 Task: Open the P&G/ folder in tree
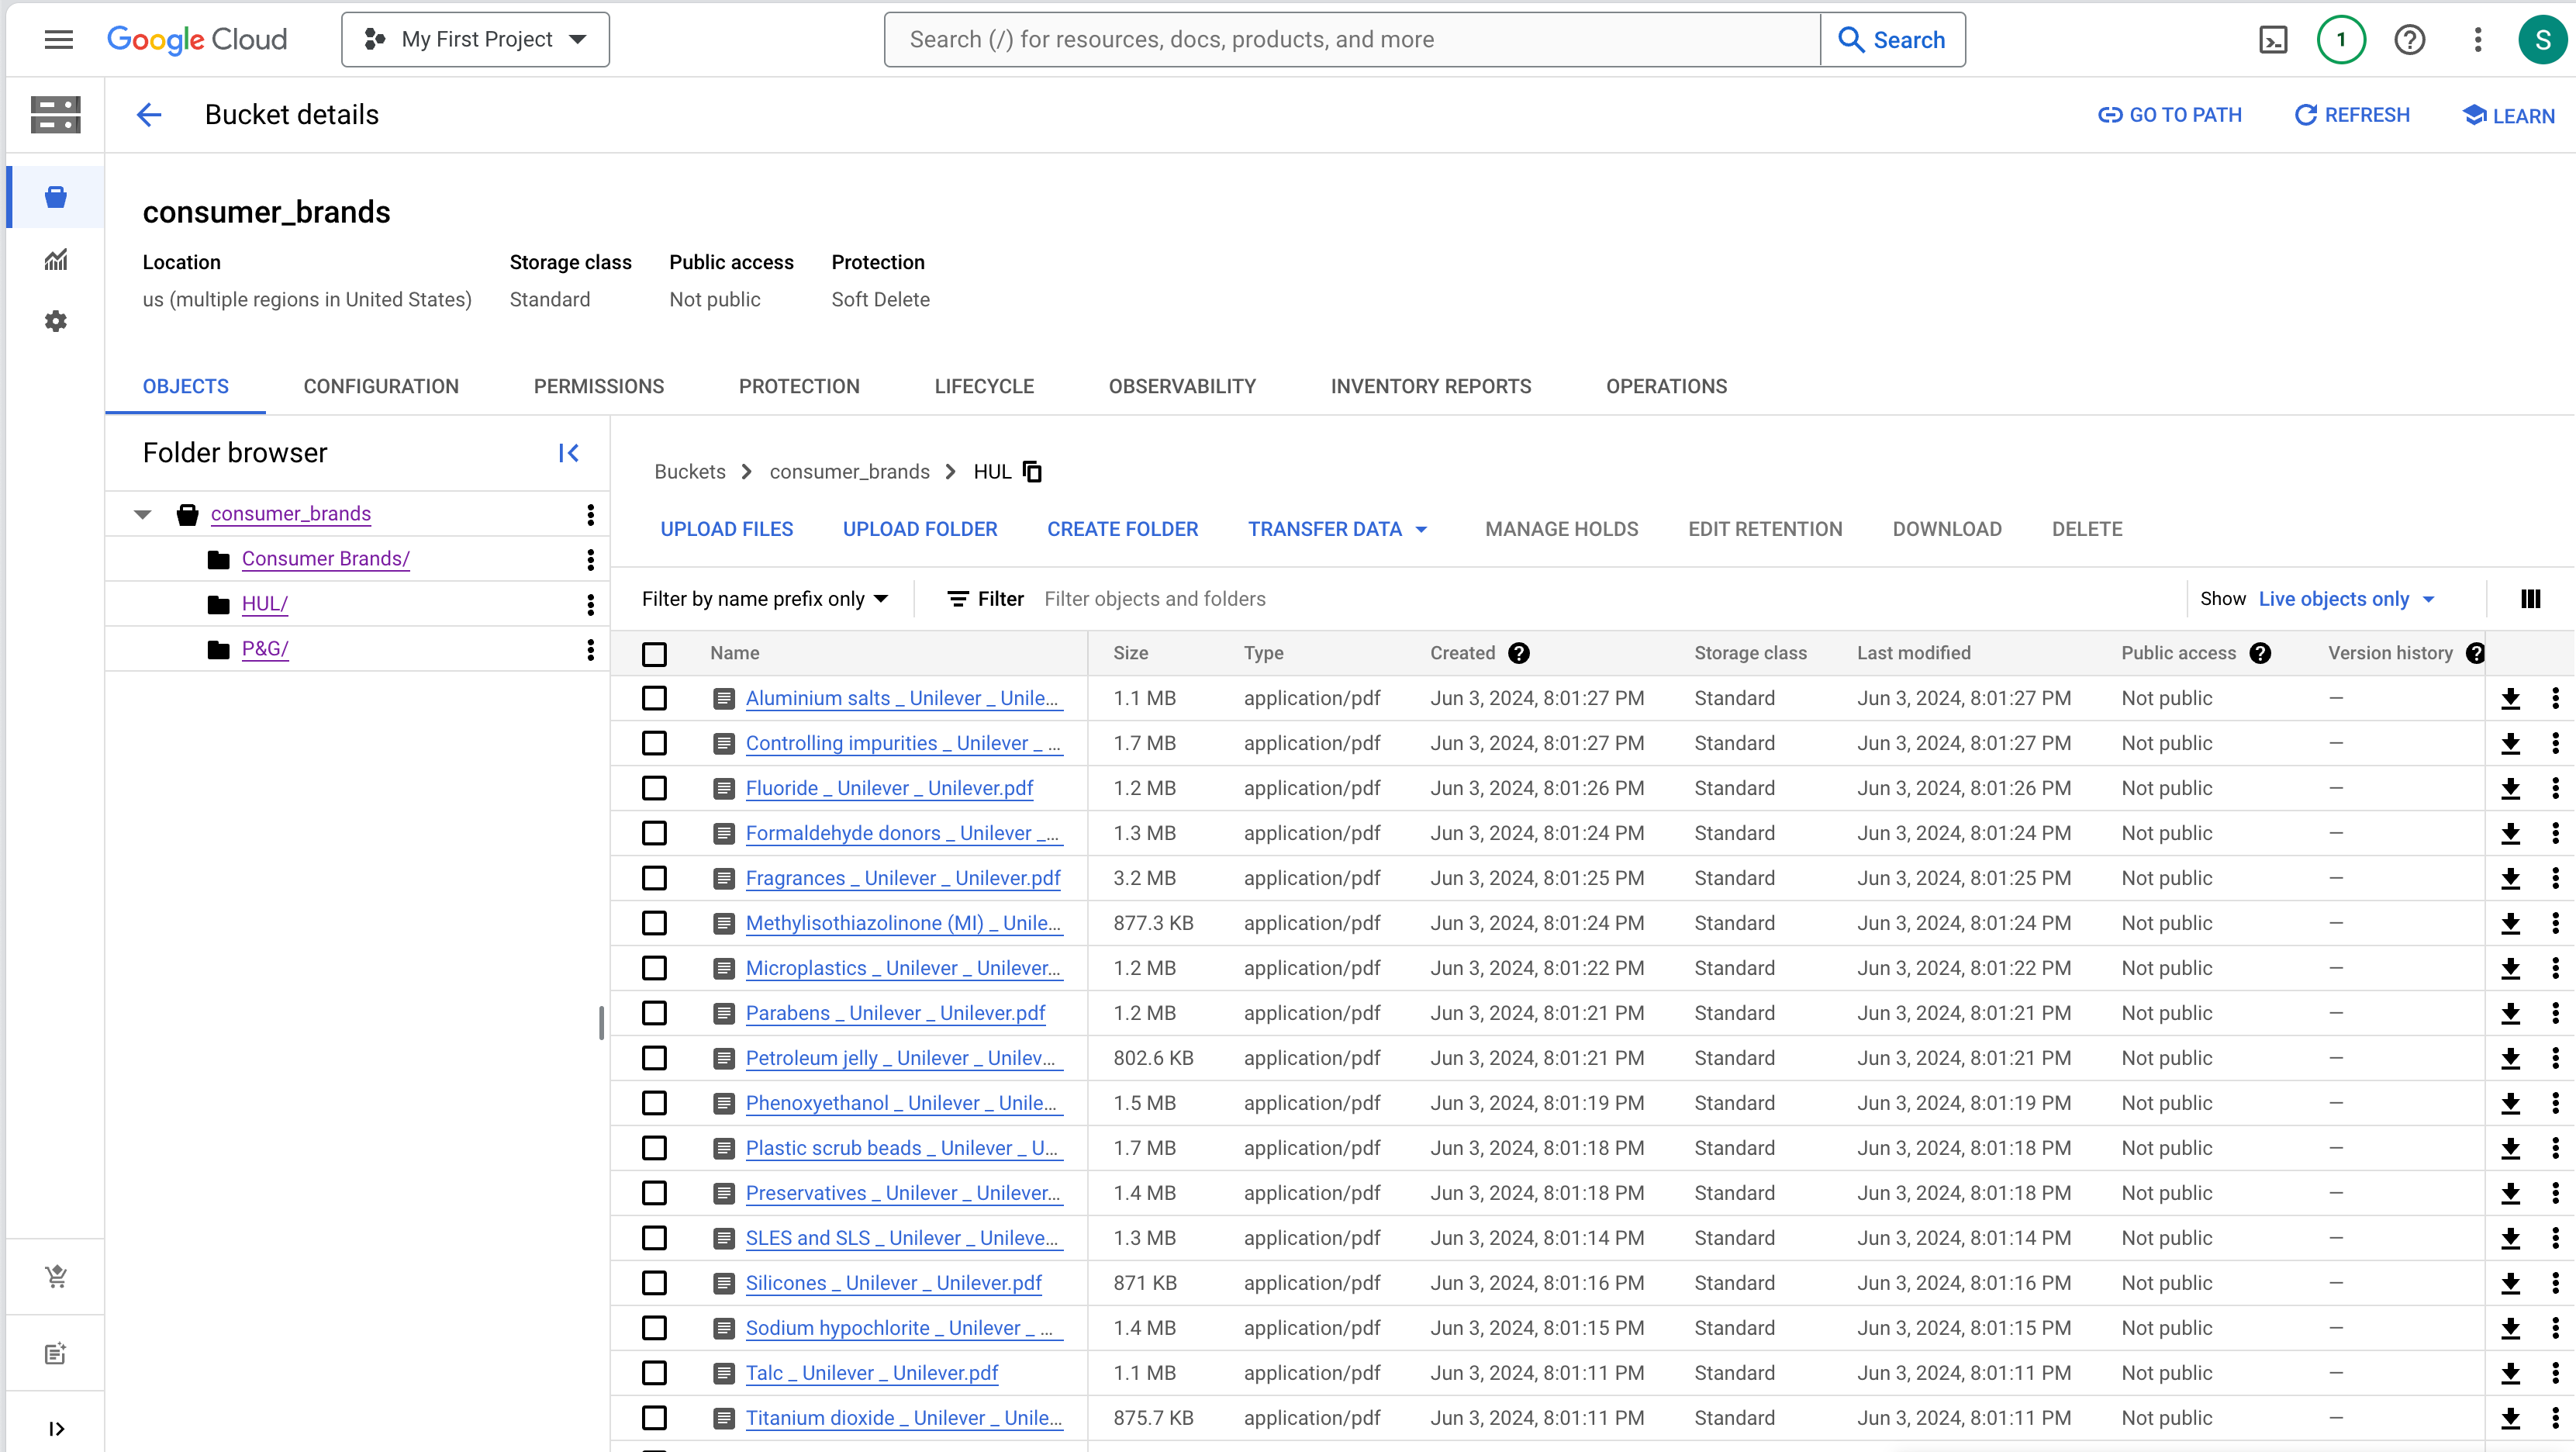264,649
